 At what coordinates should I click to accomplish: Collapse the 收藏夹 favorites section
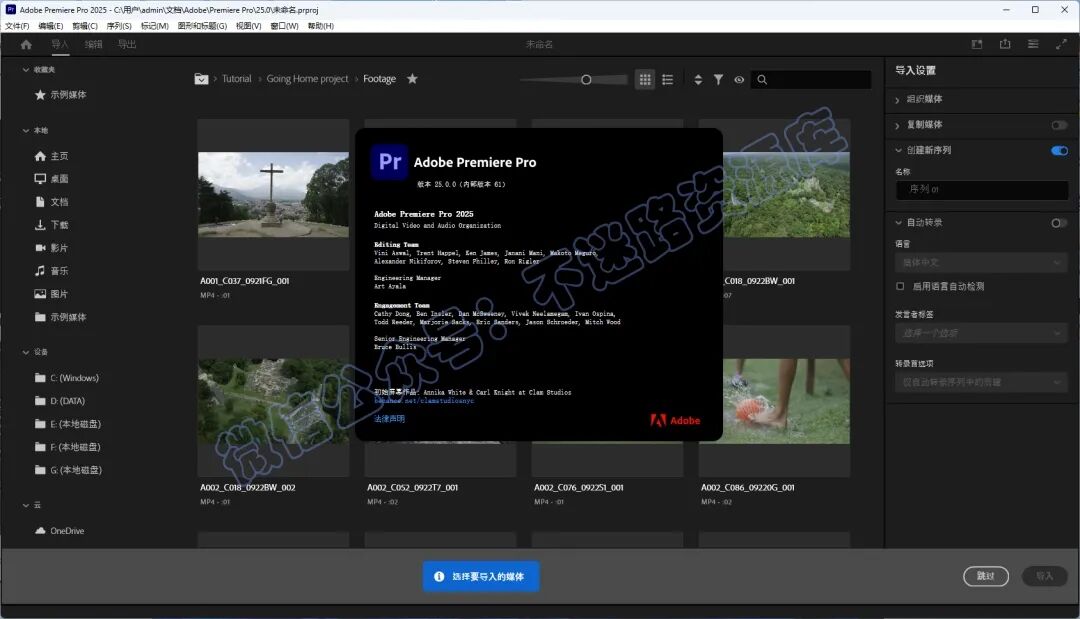(x=26, y=70)
